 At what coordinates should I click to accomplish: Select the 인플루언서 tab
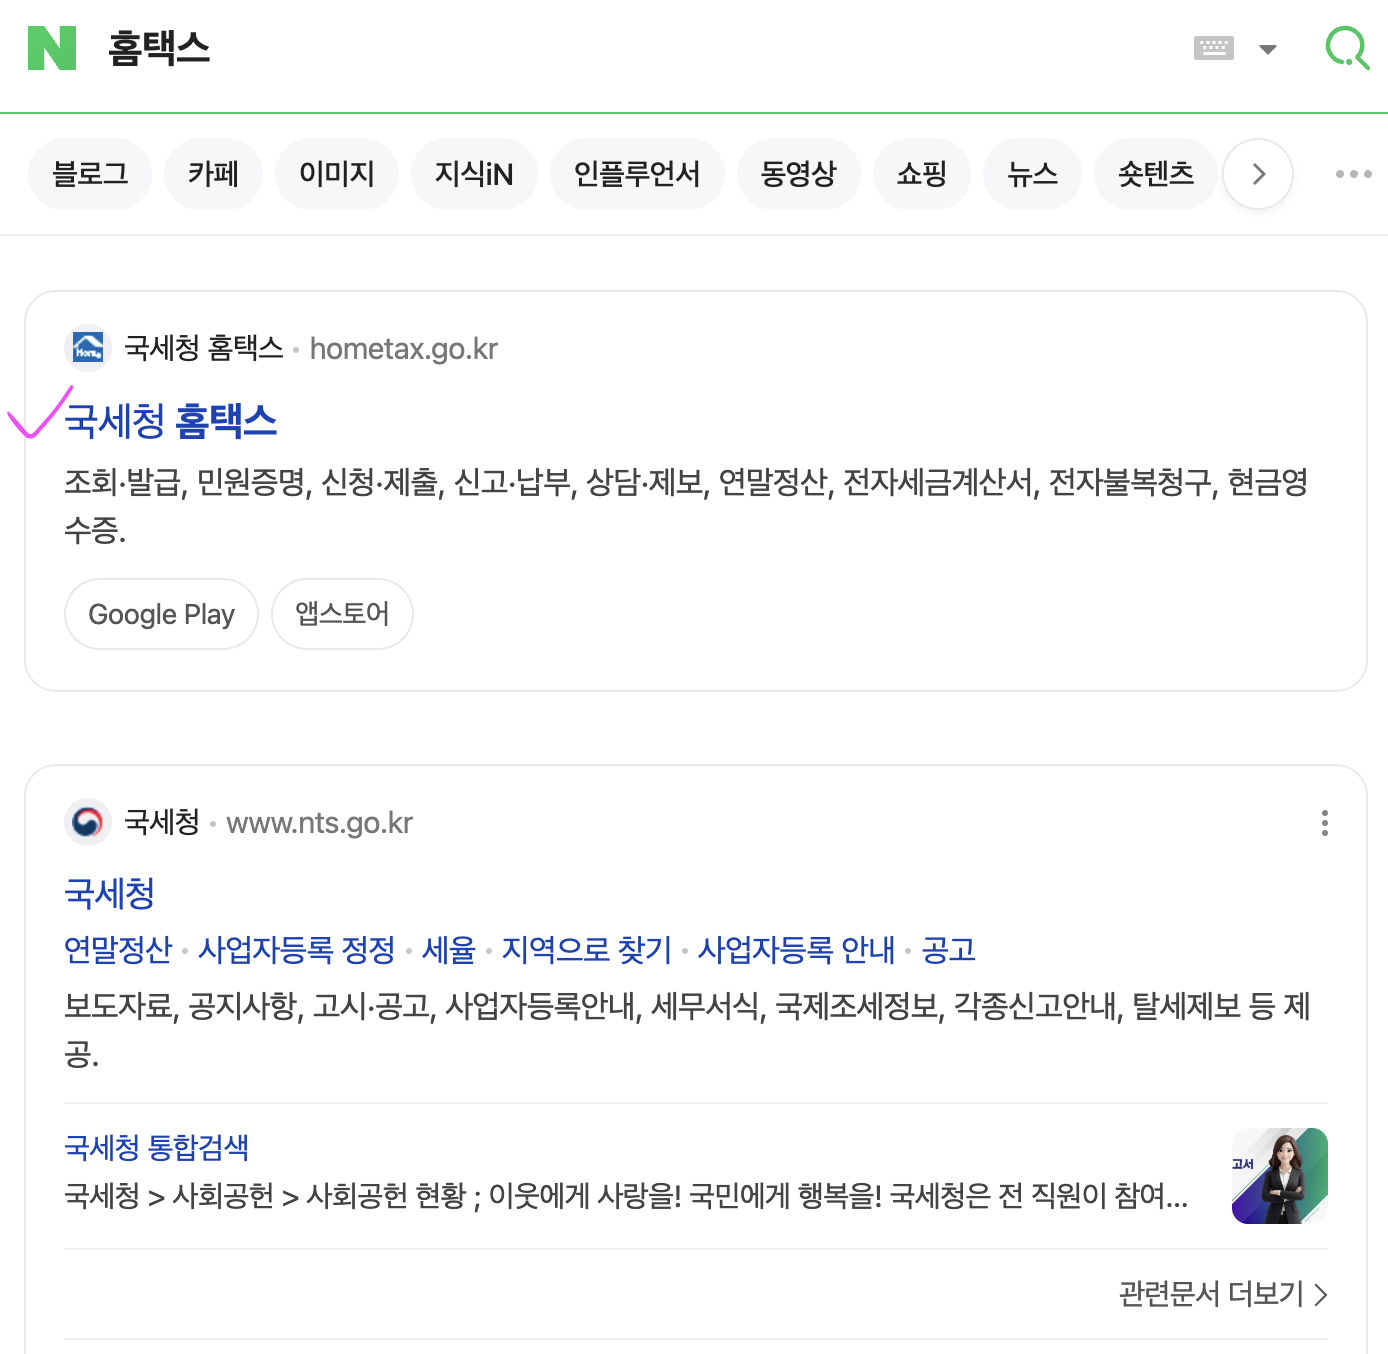[x=637, y=174]
